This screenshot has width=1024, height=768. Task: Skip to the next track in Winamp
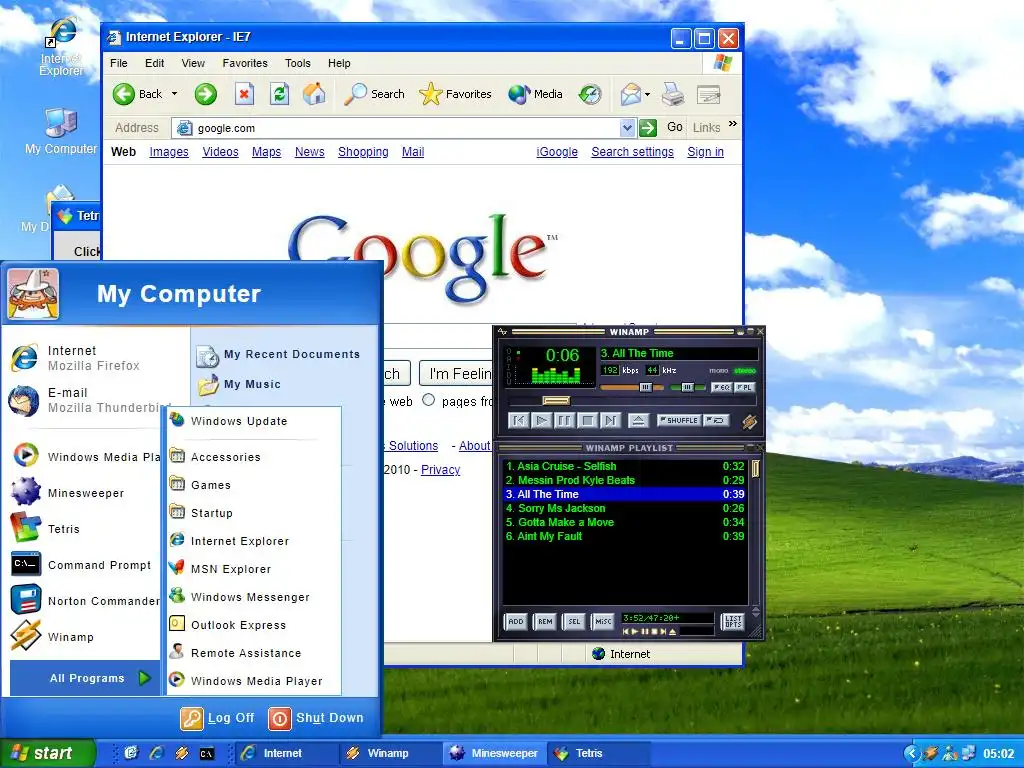coord(610,420)
